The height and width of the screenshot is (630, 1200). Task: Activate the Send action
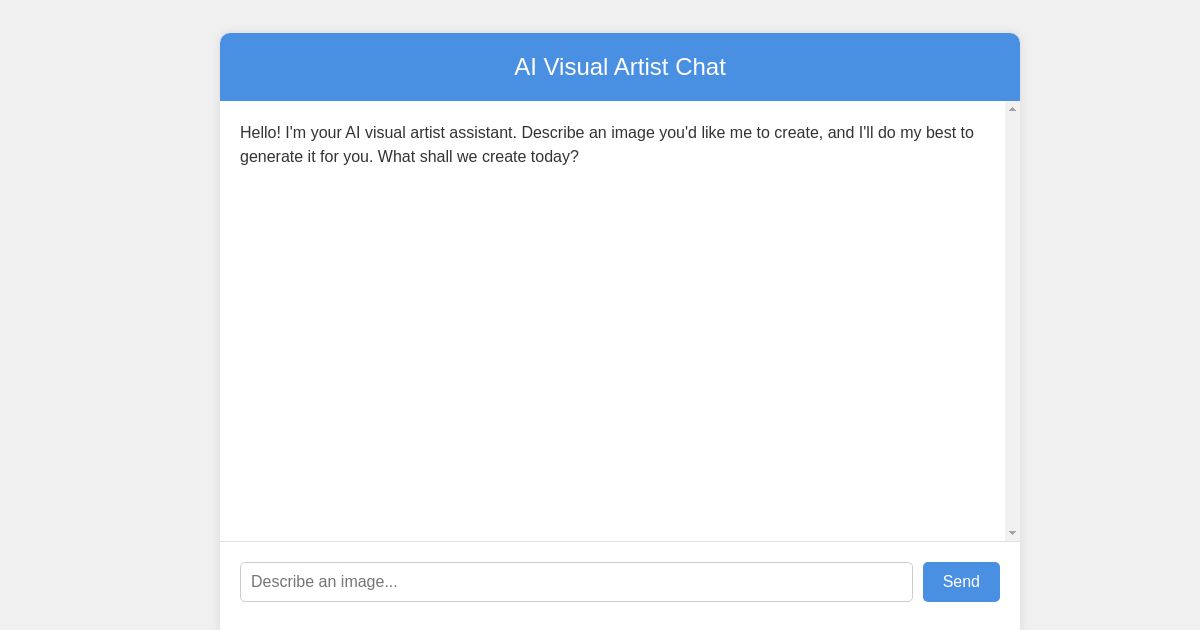(x=961, y=582)
